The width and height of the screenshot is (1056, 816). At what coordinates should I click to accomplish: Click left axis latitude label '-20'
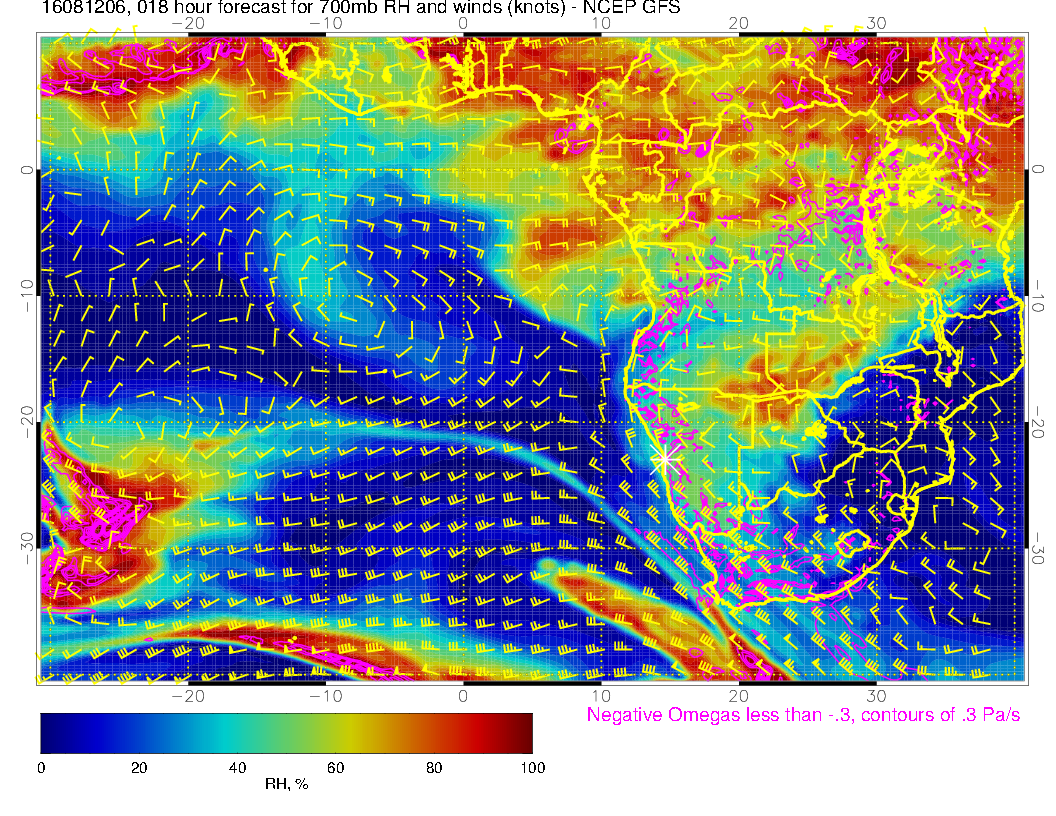click(26, 421)
